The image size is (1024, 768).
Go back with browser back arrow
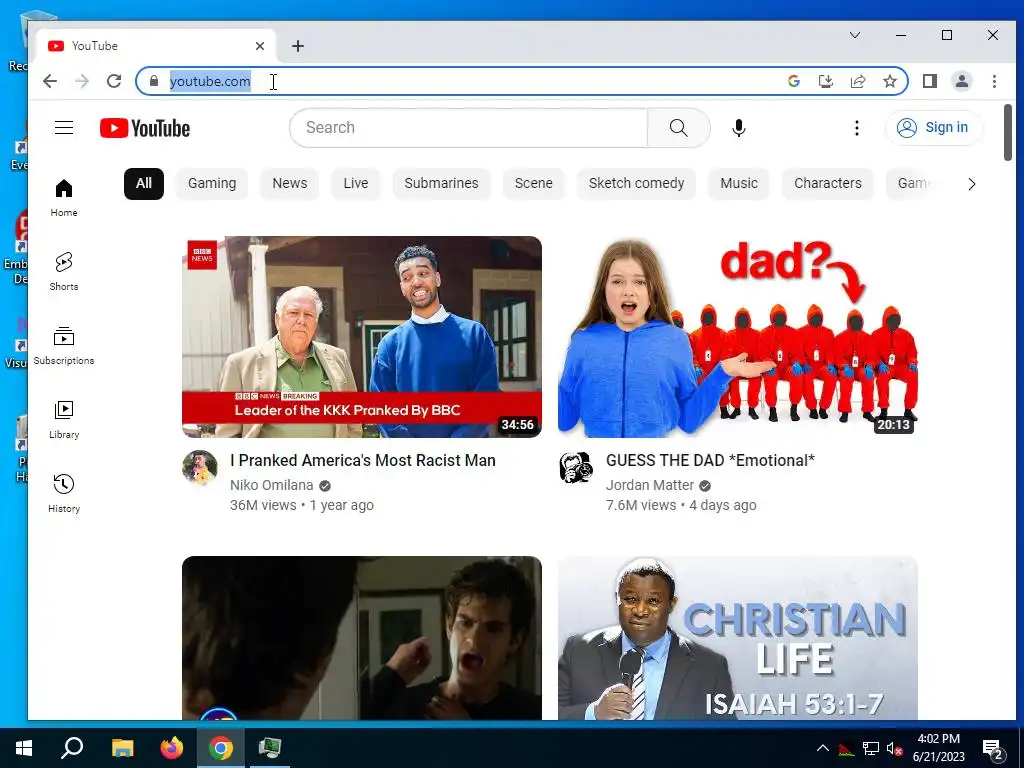[x=50, y=81]
